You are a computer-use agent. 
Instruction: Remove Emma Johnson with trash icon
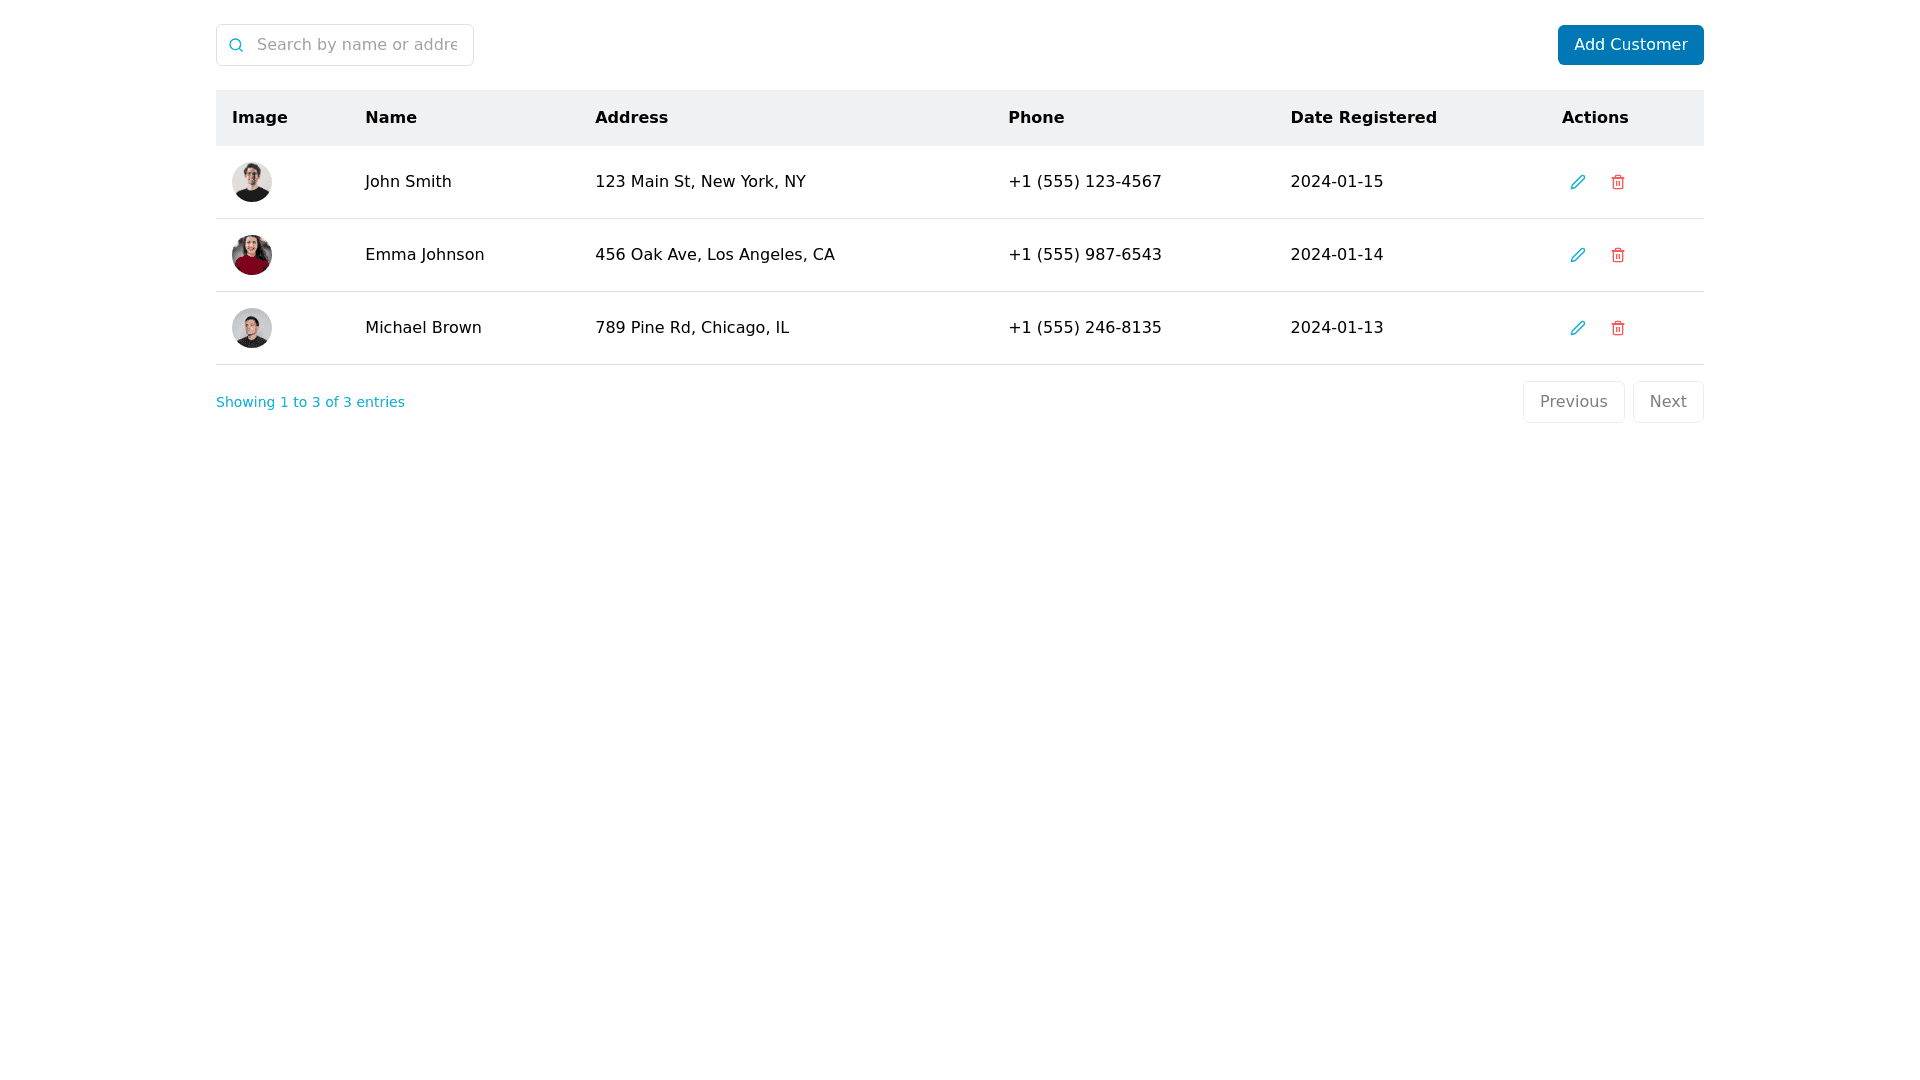[x=1617, y=255]
